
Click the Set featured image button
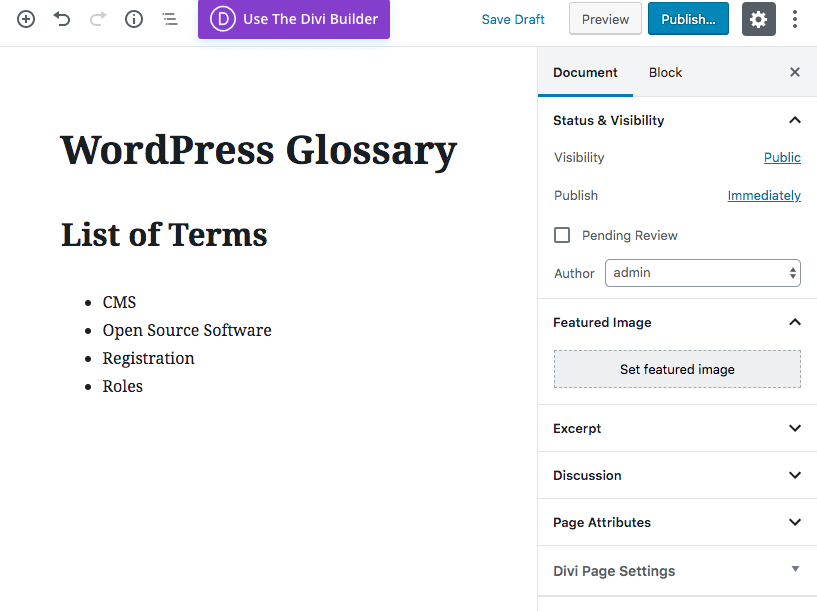tap(677, 369)
